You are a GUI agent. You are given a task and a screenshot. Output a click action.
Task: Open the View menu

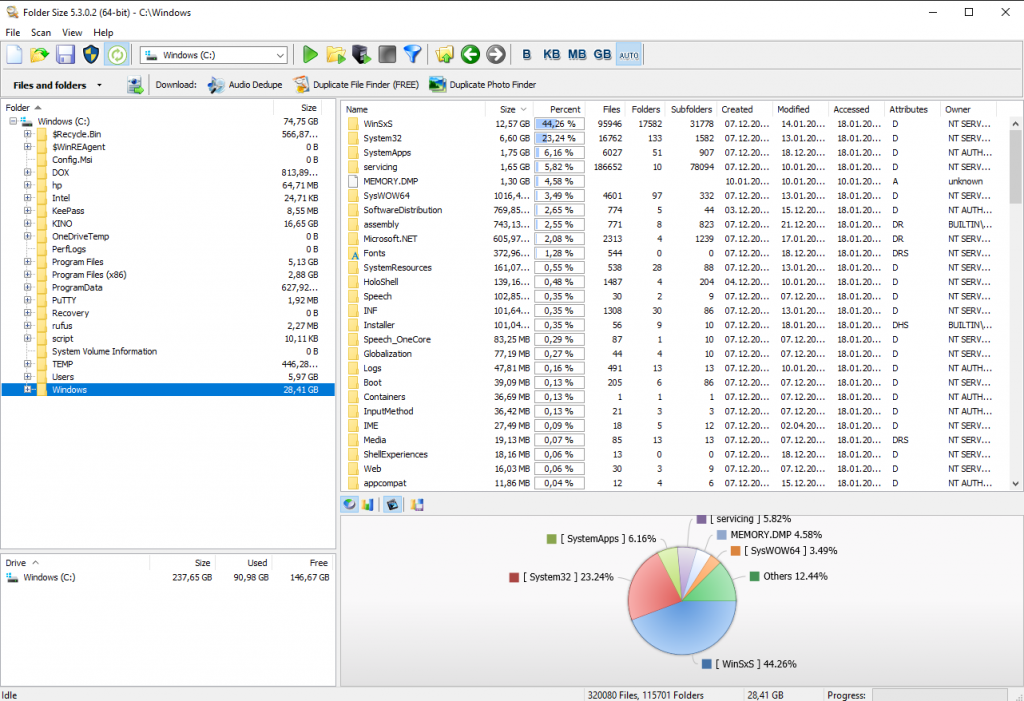click(x=72, y=33)
